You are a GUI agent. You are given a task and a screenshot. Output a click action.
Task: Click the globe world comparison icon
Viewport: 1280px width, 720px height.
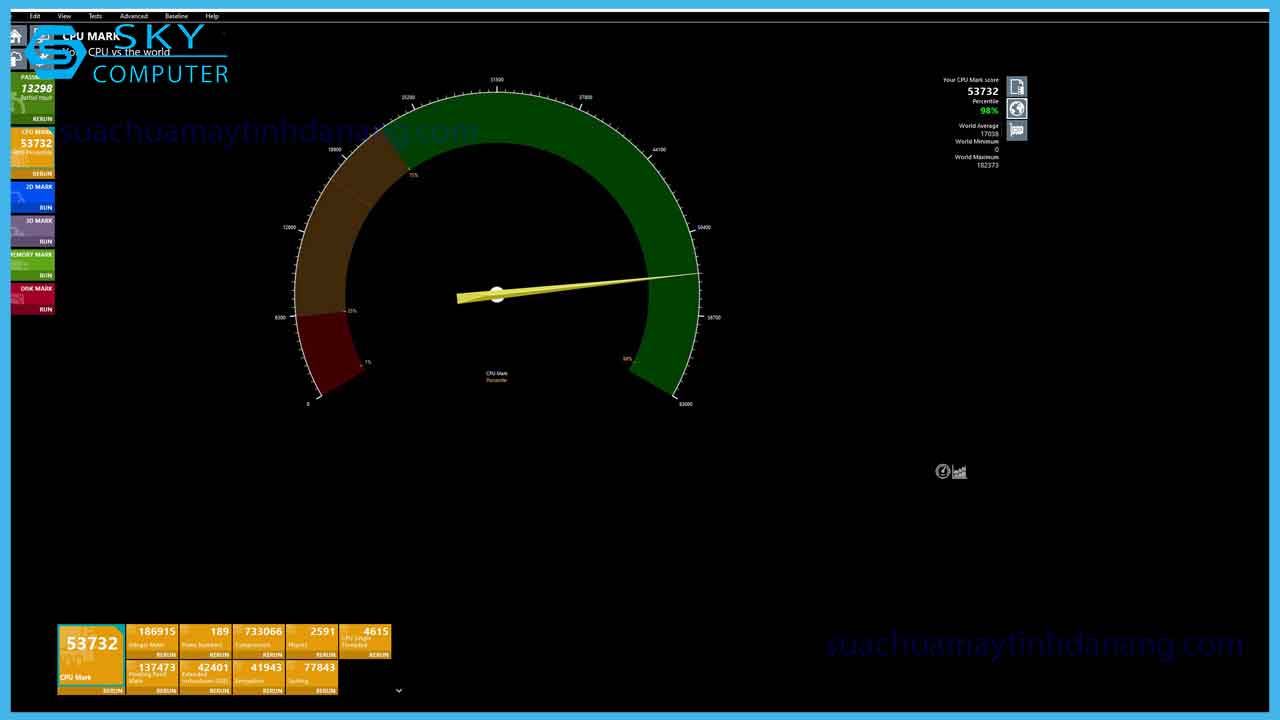tap(1017, 109)
